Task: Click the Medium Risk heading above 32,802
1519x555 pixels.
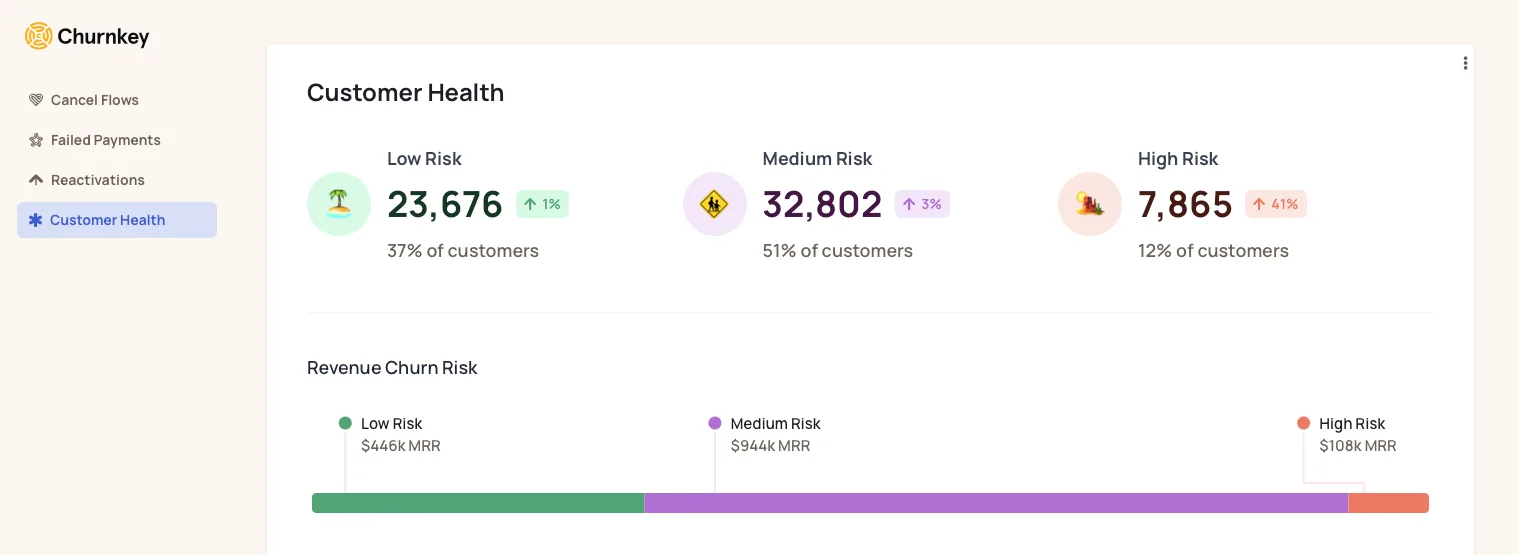Action: [817, 159]
